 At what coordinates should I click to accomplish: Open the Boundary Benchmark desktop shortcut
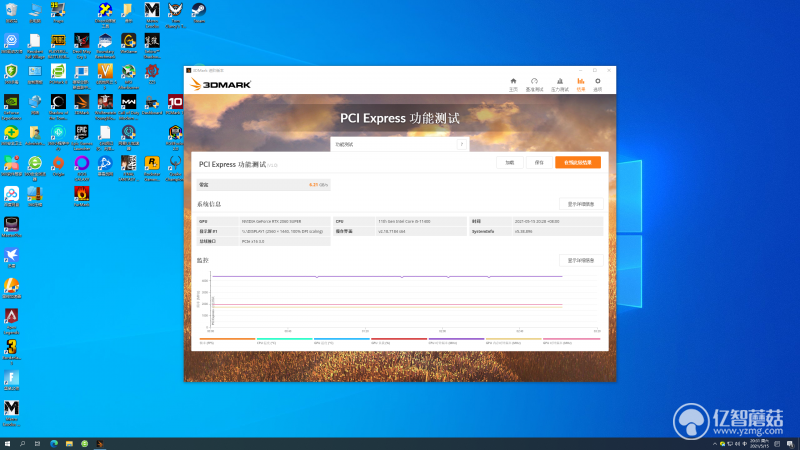point(105,46)
